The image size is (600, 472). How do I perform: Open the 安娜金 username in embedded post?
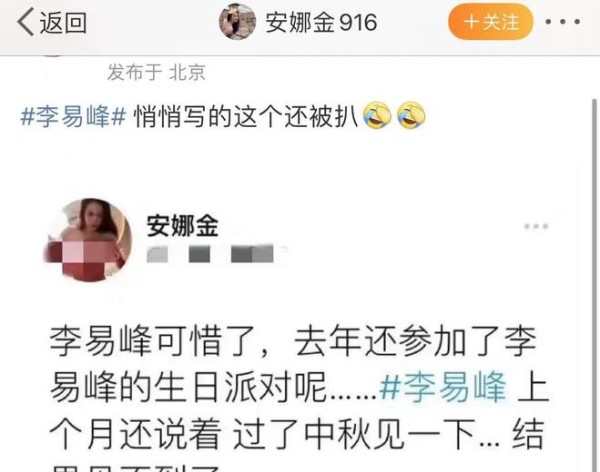(x=182, y=226)
